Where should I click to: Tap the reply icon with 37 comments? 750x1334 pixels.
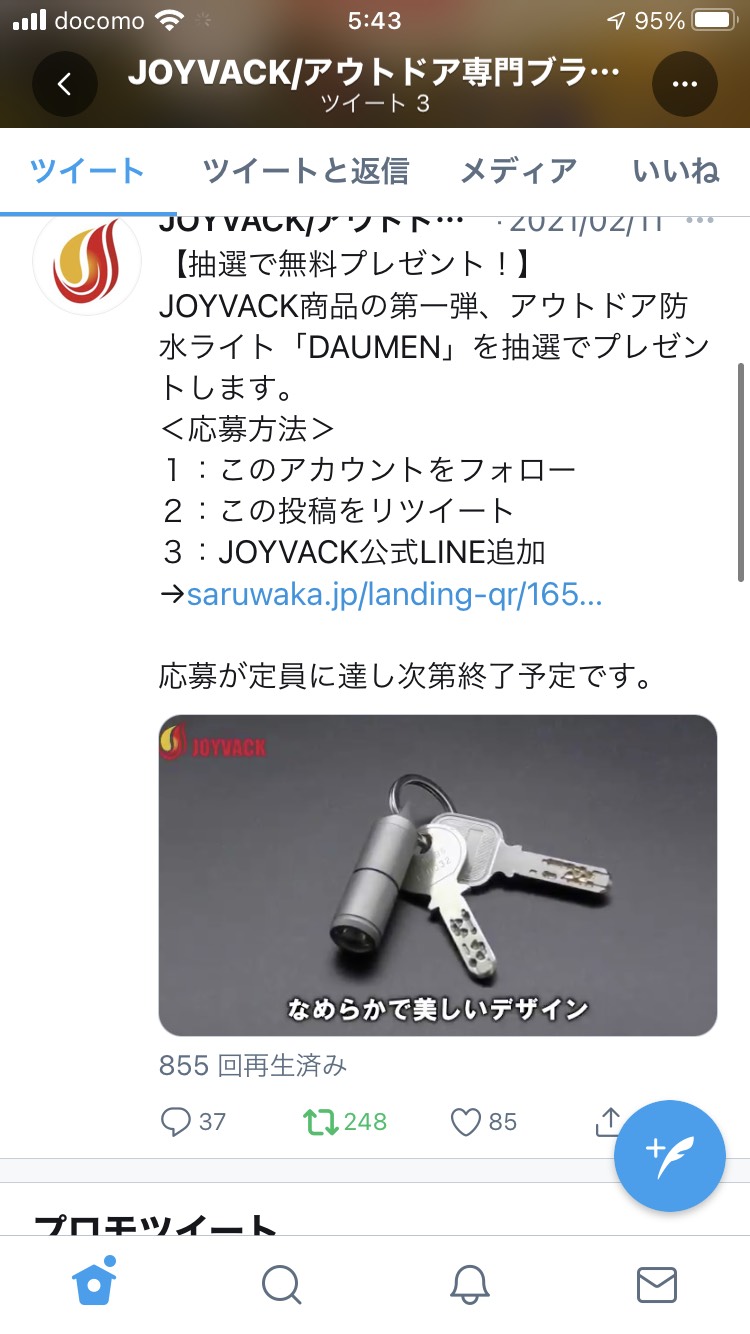[176, 1121]
